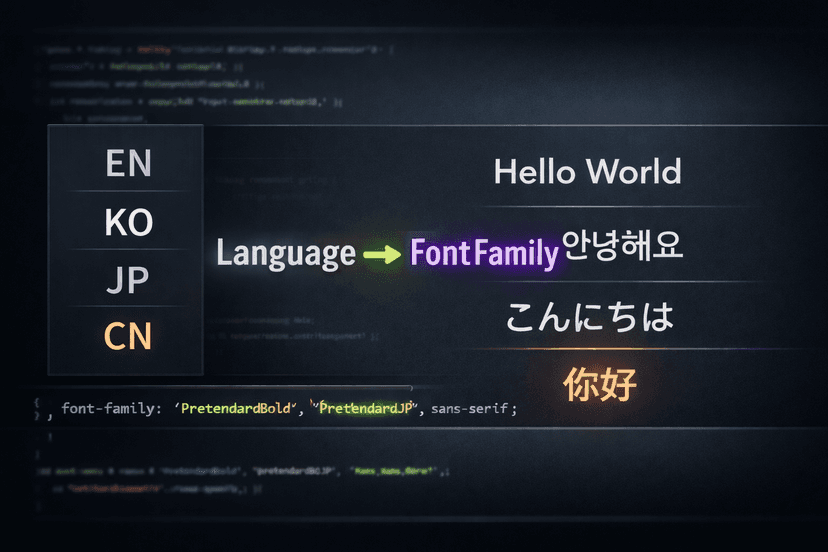The height and width of the screenshot is (552, 828).
Task: Select the Hello World sample text
Action: point(587,172)
